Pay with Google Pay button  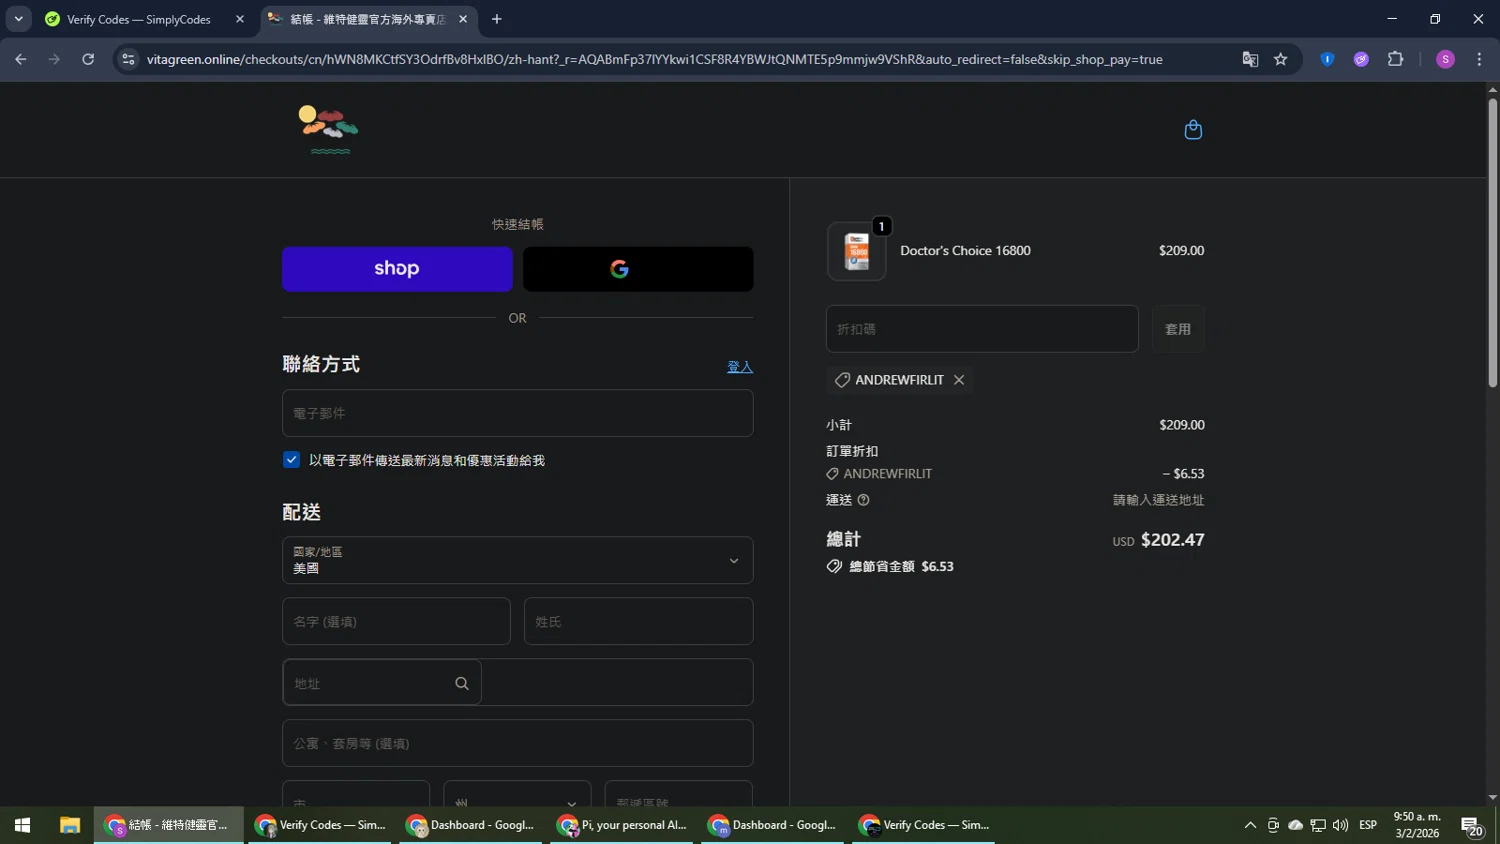638,269
